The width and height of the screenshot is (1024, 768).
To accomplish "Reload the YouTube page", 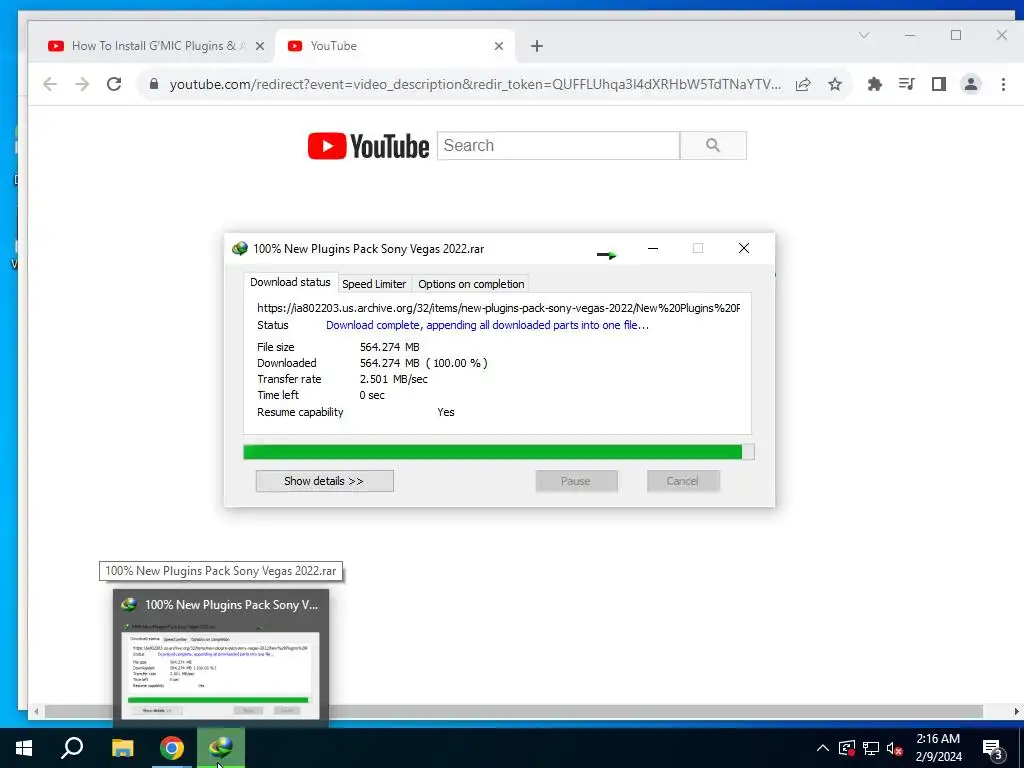I will point(114,84).
